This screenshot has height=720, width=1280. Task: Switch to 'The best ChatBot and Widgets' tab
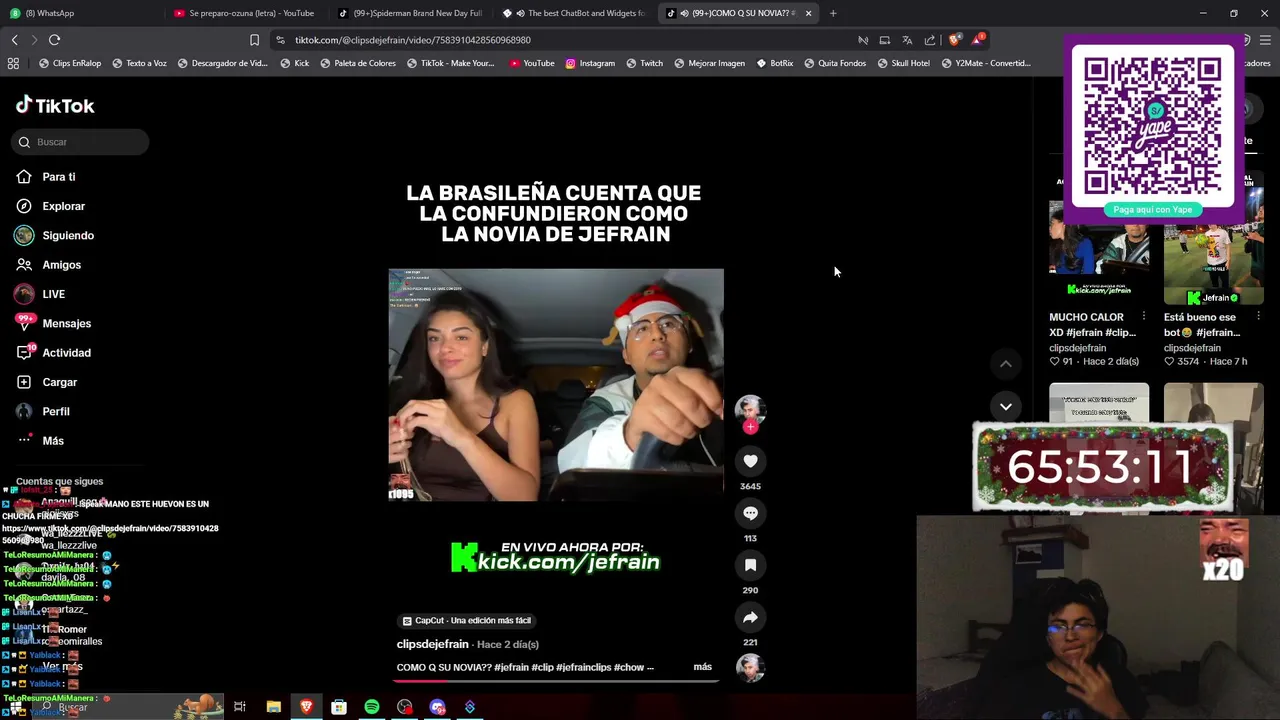pos(575,13)
